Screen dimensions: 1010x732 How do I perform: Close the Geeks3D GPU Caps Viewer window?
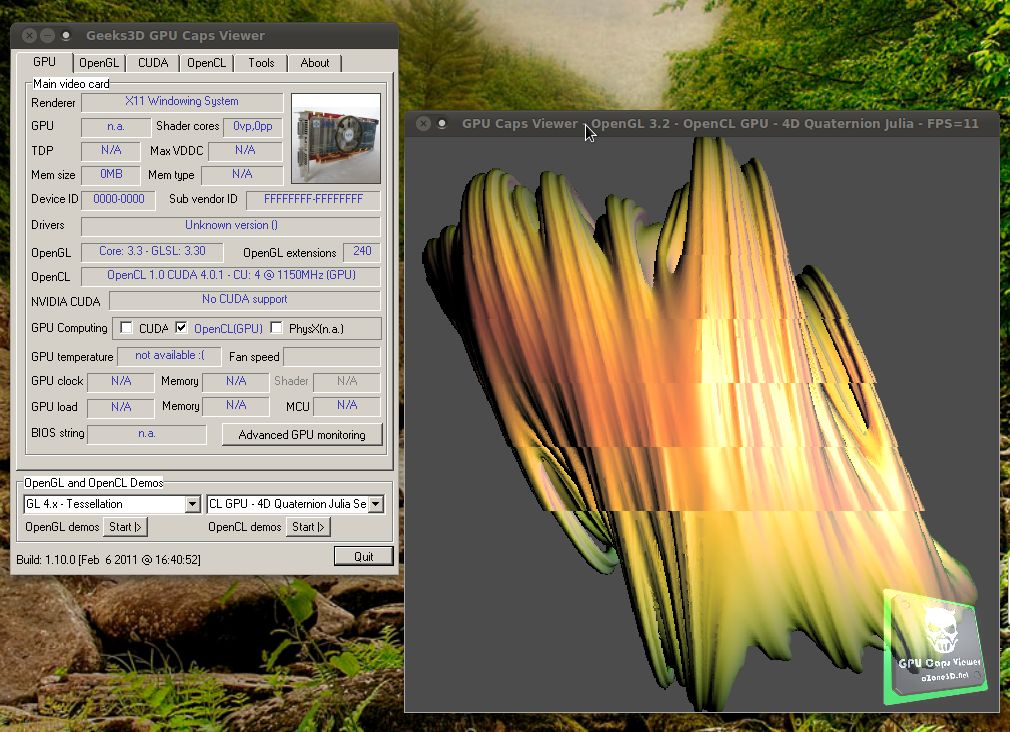(x=29, y=35)
